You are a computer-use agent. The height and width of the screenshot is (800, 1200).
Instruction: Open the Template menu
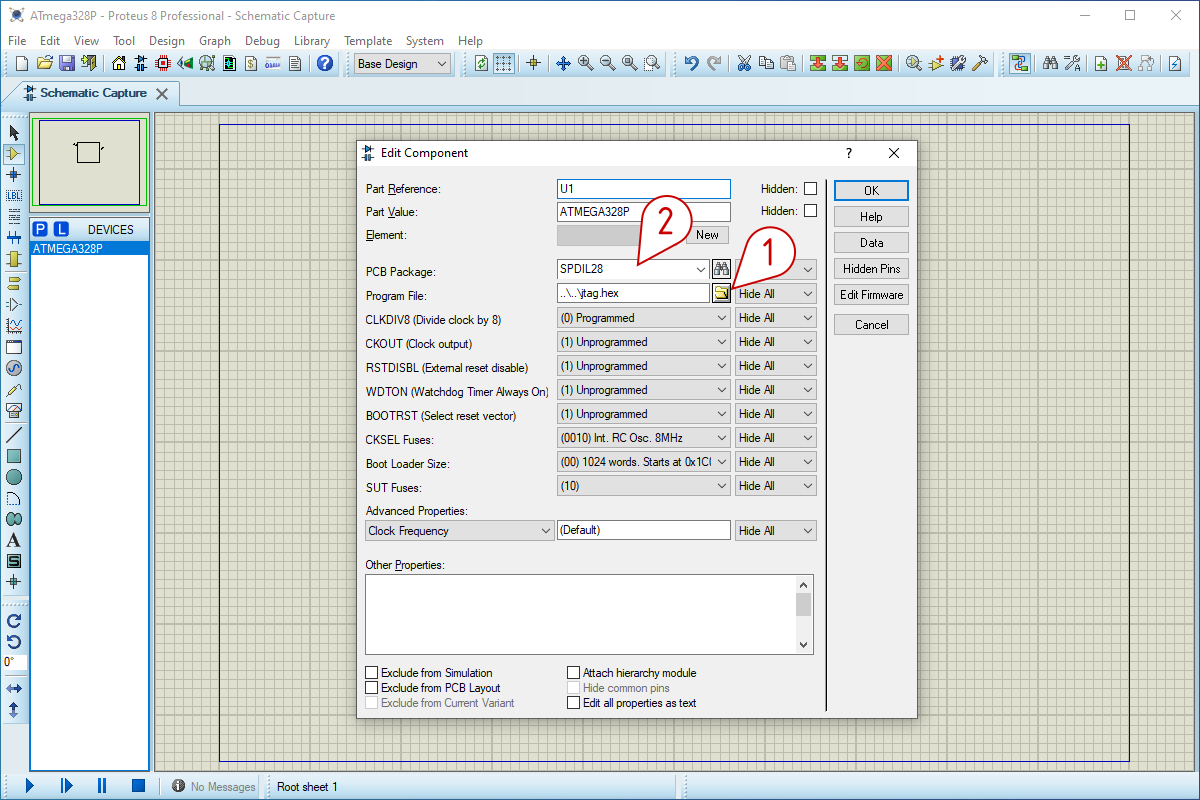368,41
